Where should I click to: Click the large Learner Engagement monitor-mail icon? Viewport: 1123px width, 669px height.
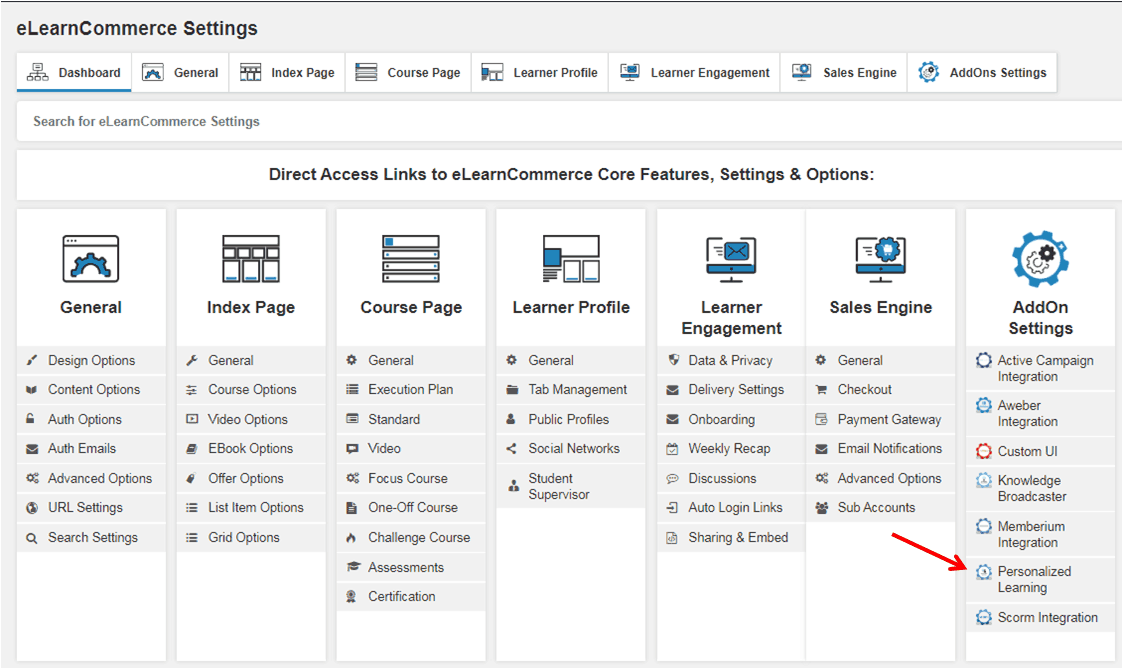click(x=731, y=259)
